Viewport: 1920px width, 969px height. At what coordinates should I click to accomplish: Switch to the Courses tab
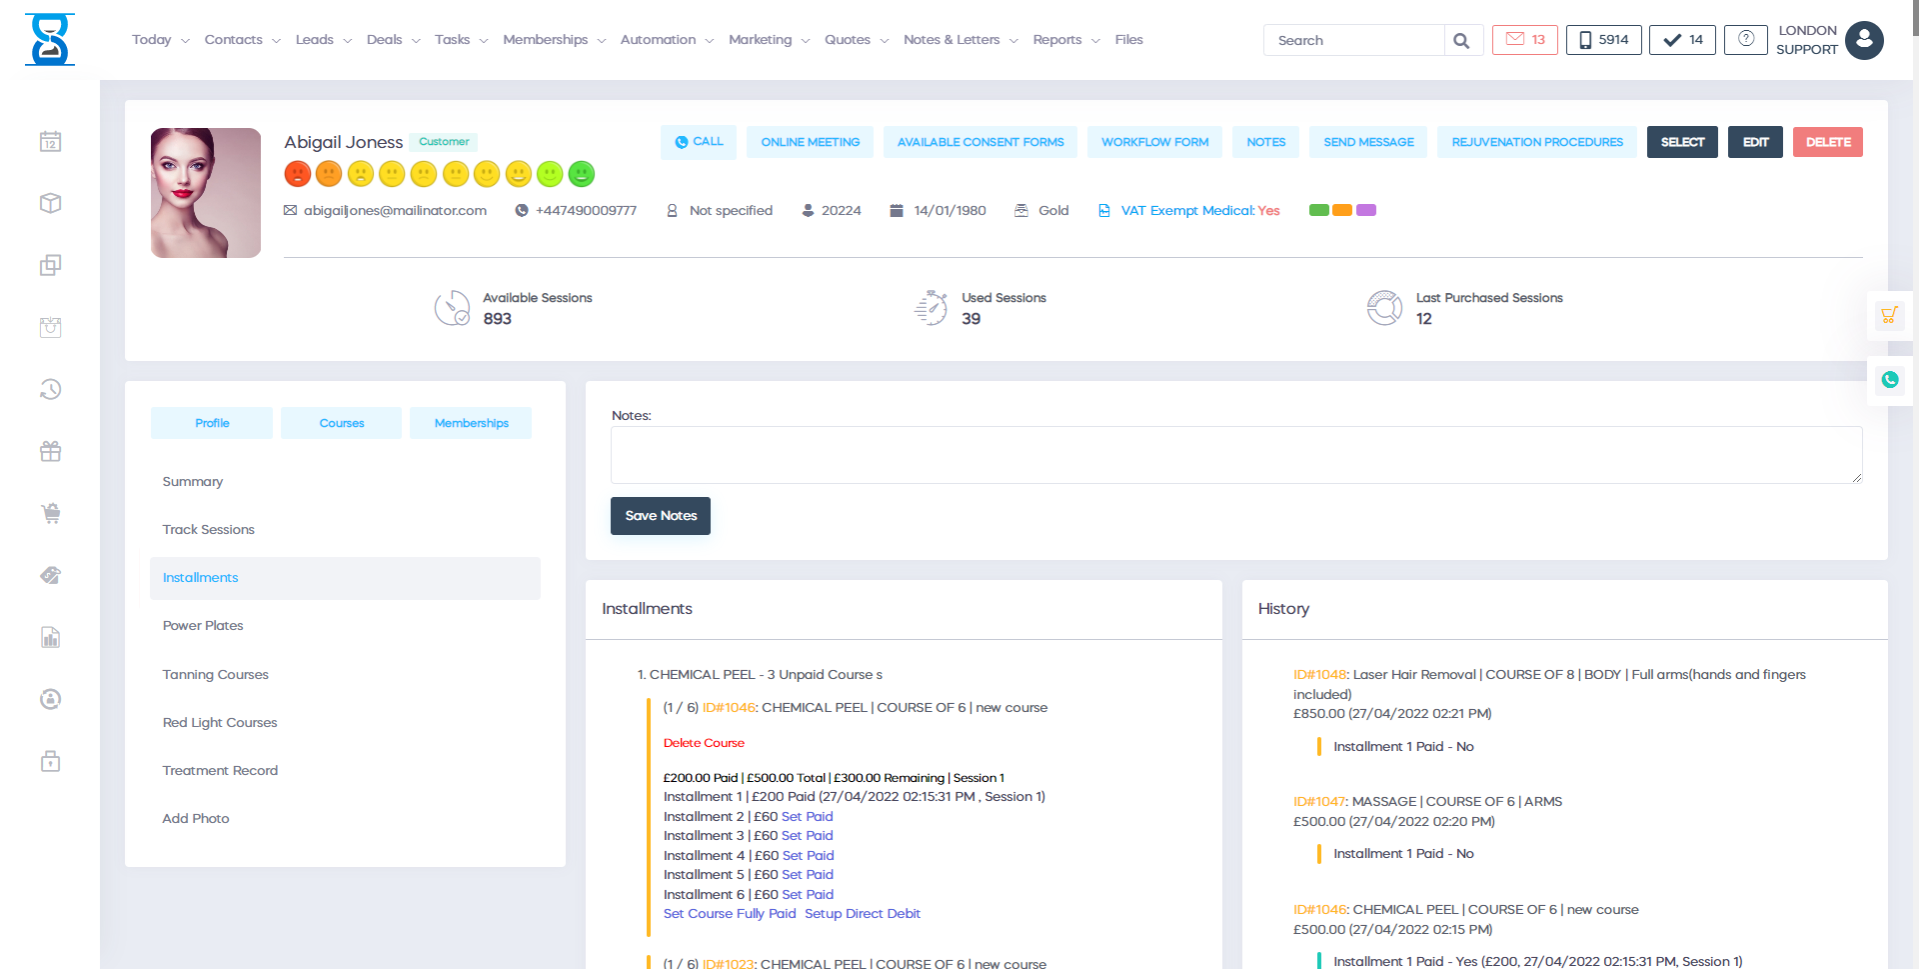[x=341, y=423]
